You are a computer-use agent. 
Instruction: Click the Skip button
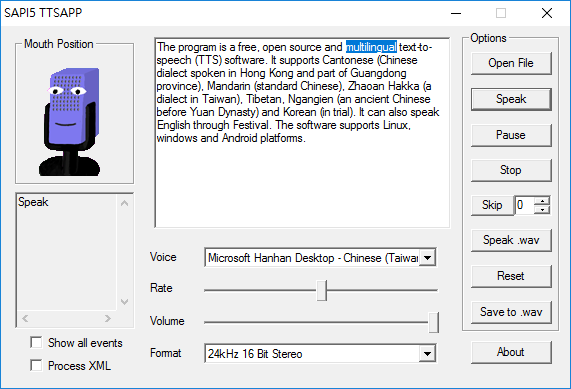[x=492, y=205]
